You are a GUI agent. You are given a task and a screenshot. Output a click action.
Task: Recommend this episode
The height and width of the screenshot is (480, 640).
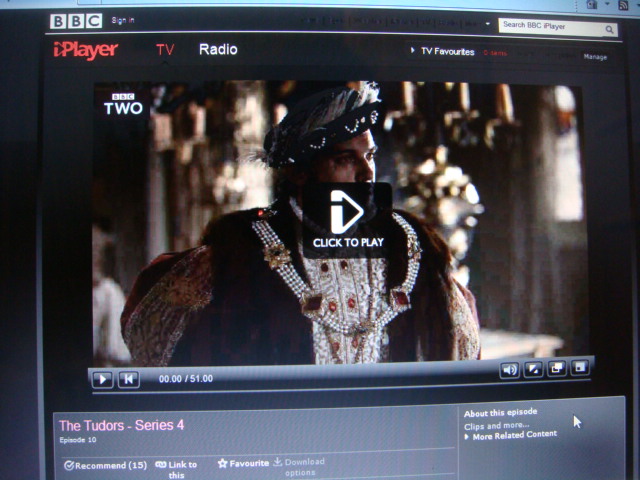point(105,465)
